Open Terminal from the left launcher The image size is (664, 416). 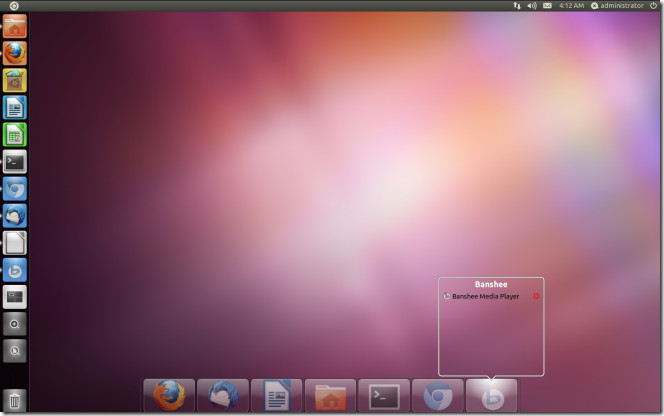[15, 162]
